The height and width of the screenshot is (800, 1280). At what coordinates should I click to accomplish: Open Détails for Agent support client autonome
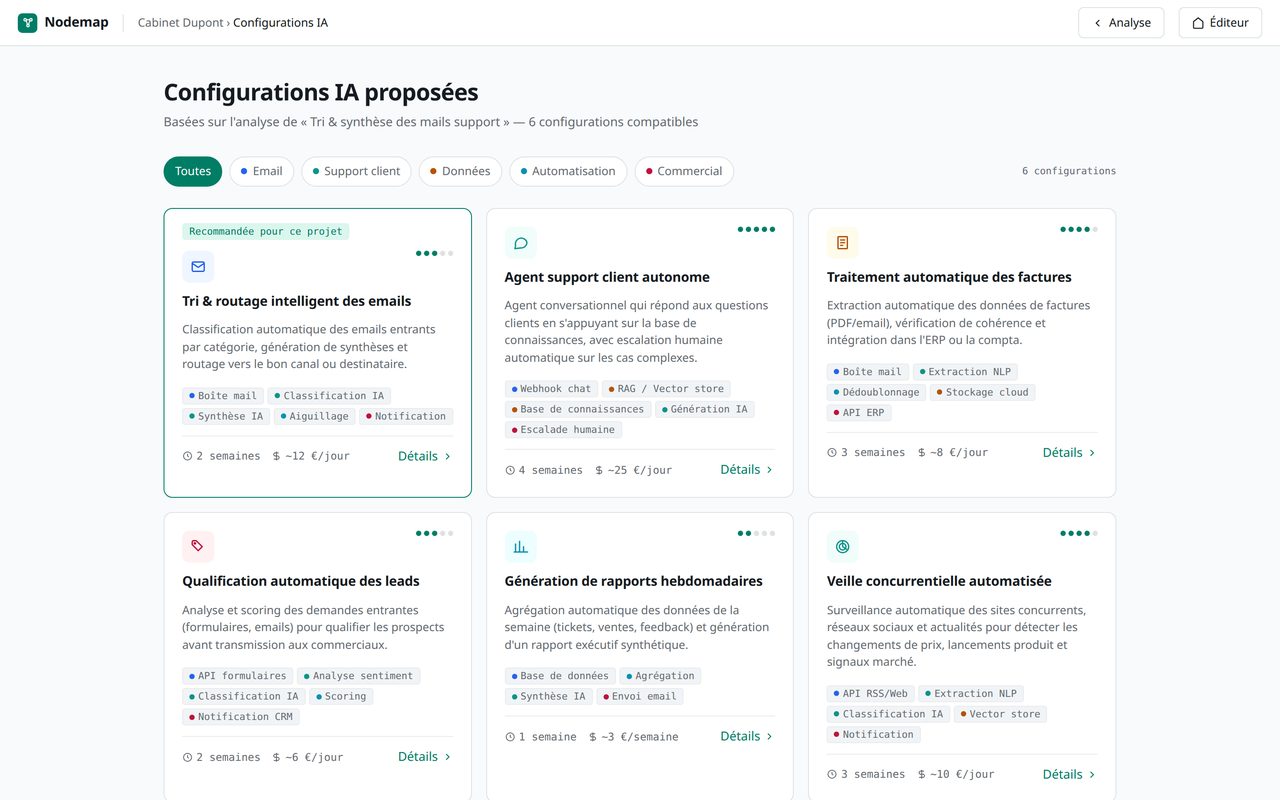[x=747, y=469]
